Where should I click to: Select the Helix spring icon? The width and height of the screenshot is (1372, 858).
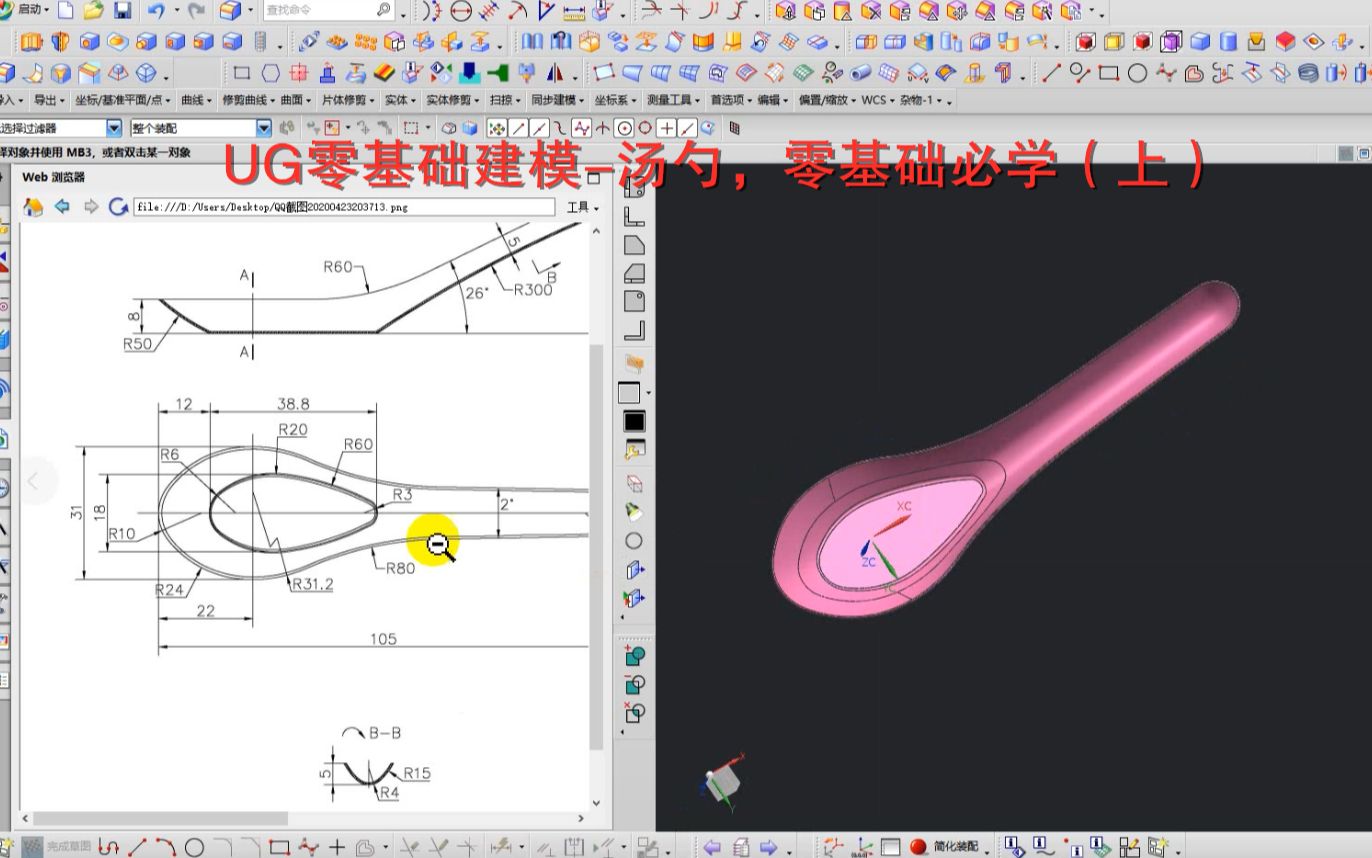click(x=1307, y=73)
